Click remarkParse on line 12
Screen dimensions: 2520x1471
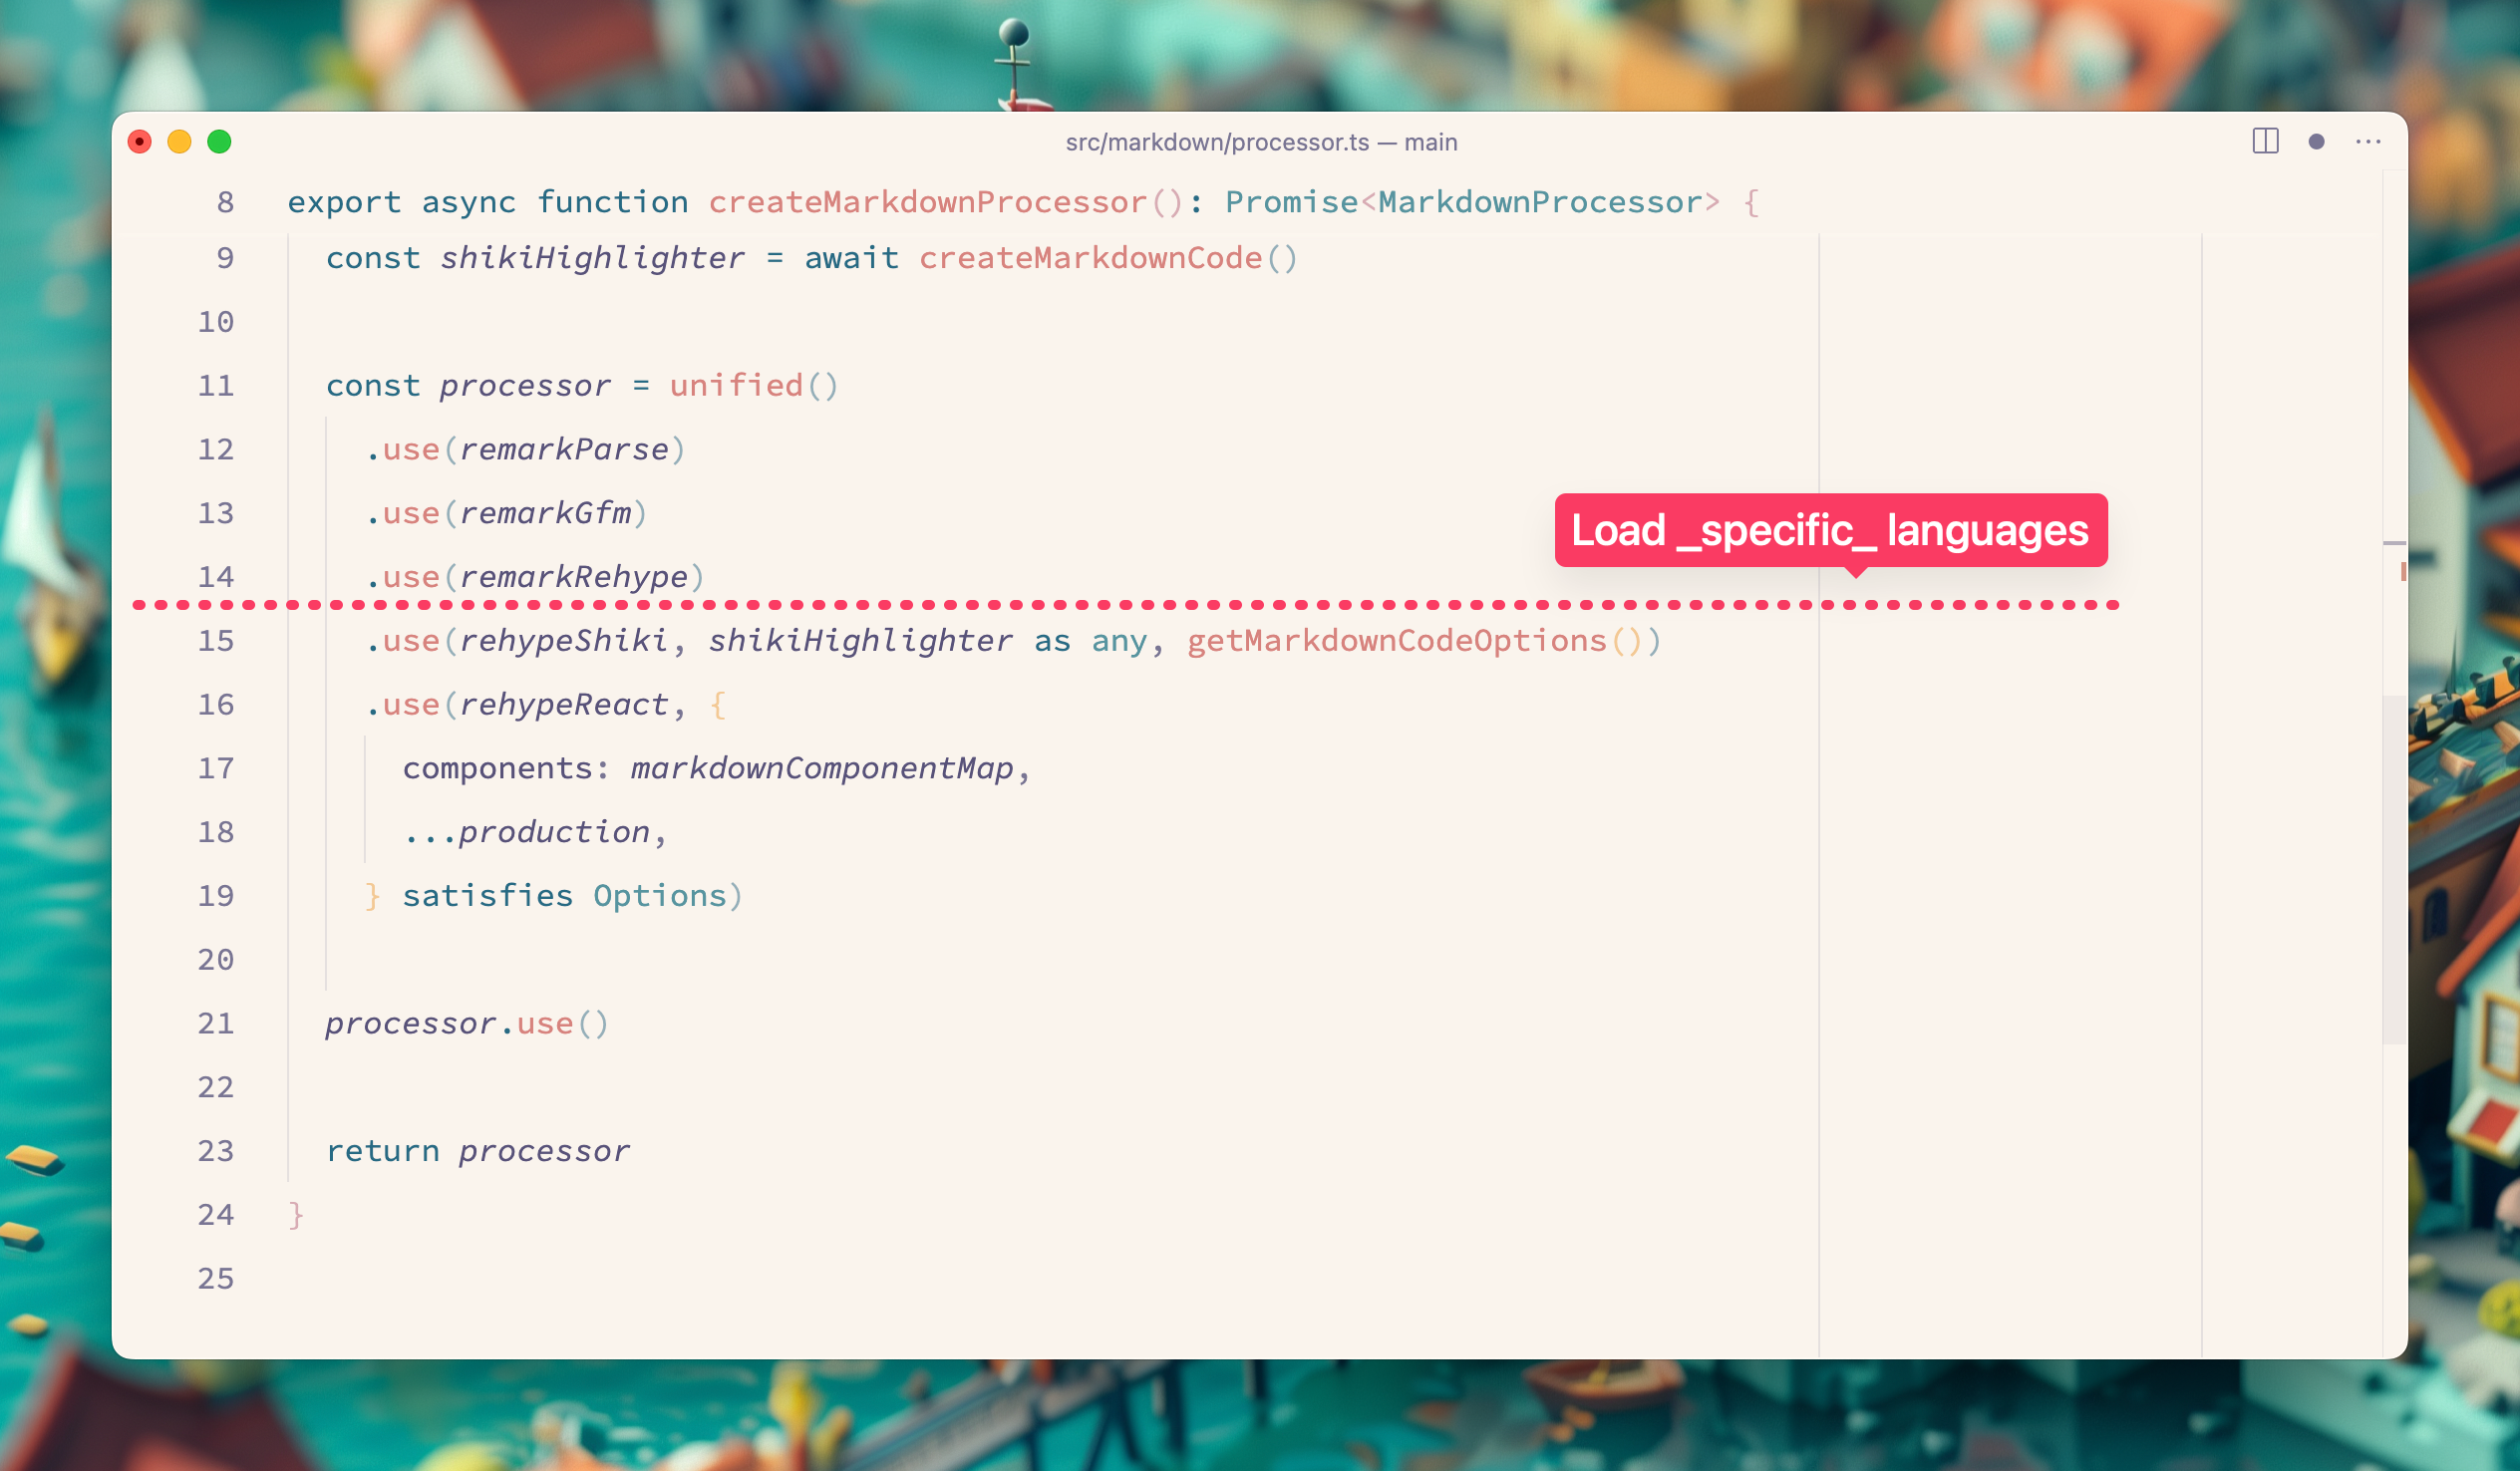click(564, 450)
